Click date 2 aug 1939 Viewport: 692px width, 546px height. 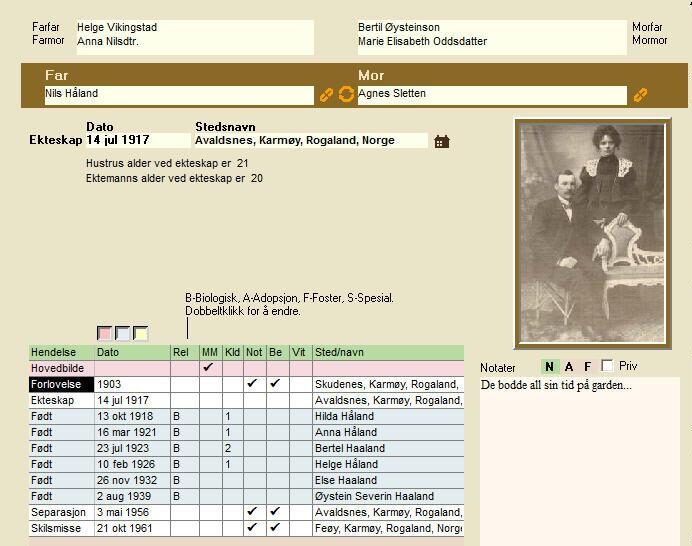pyautogui.click(x=124, y=496)
